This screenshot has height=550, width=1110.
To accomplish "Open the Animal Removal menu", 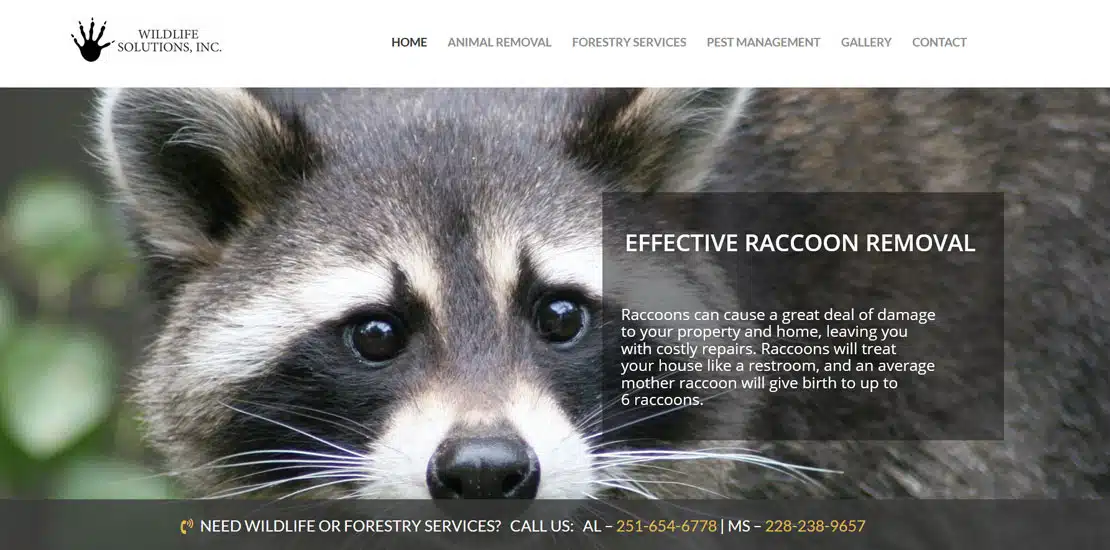I will coord(499,42).
